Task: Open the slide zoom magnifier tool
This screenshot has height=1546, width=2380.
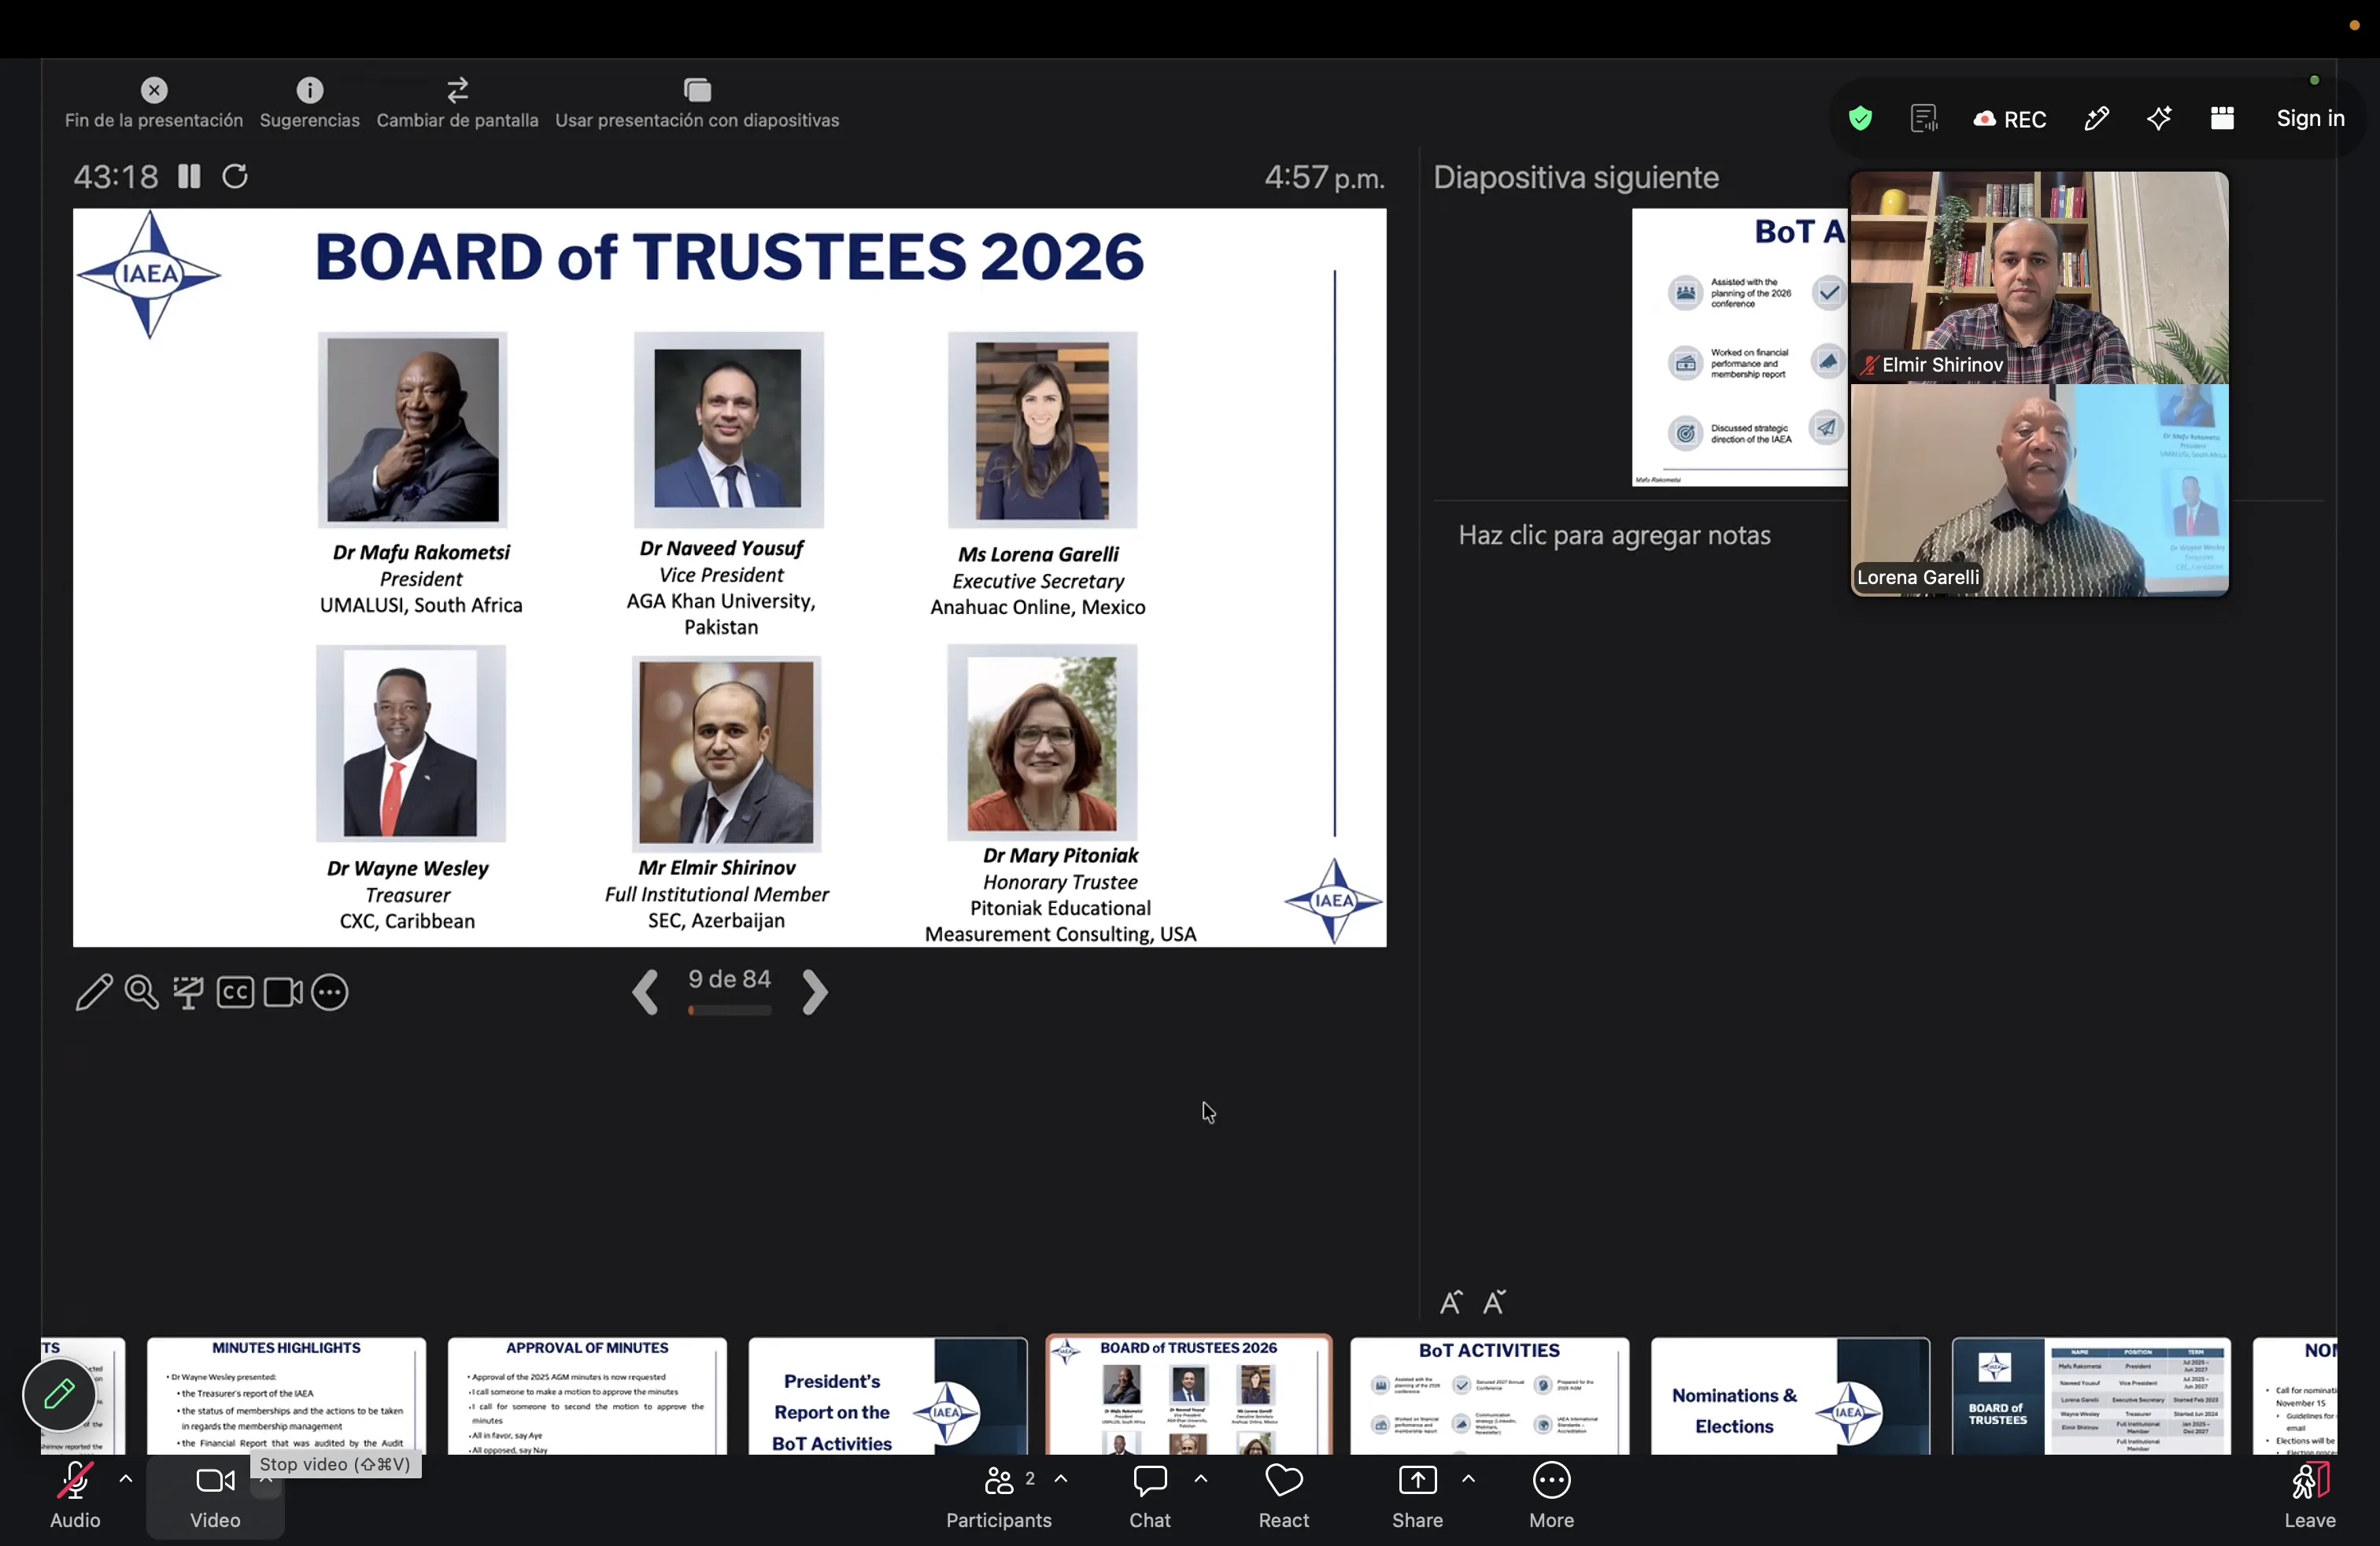Action: pos(141,992)
